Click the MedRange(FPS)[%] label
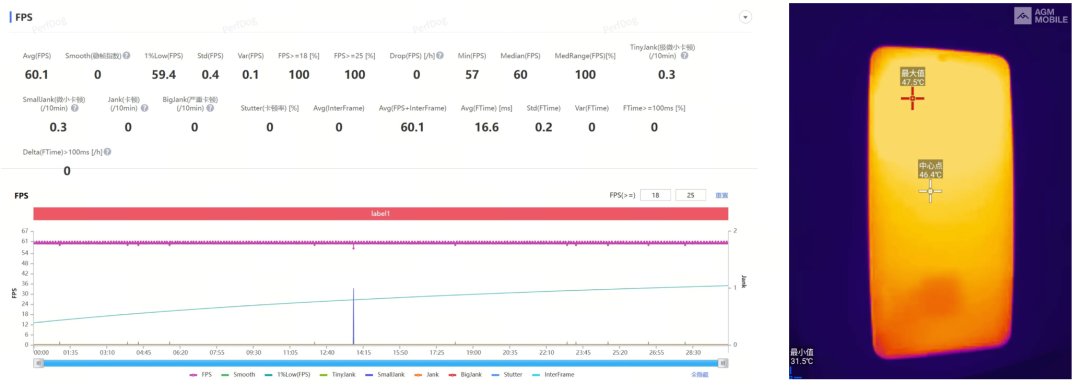The height and width of the screenshot is (386, 1080). [x=585, y=56]
